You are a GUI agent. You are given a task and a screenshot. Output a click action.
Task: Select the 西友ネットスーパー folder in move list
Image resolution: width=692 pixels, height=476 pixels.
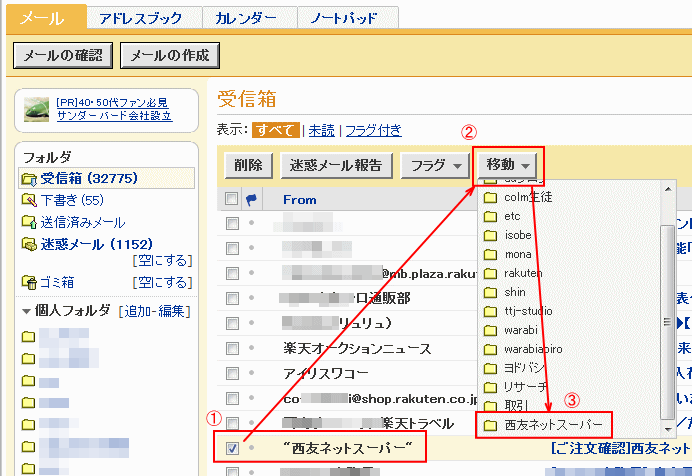(490, 425)
